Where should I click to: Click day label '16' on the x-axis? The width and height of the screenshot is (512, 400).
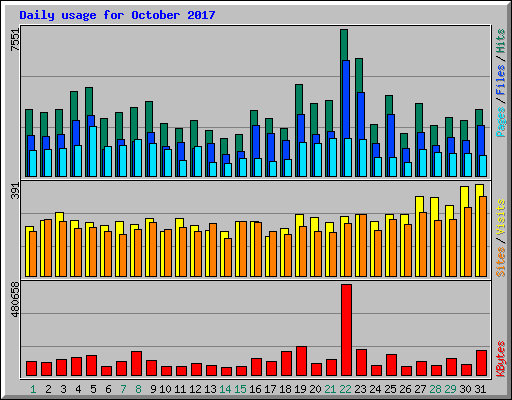pos(255,389)
